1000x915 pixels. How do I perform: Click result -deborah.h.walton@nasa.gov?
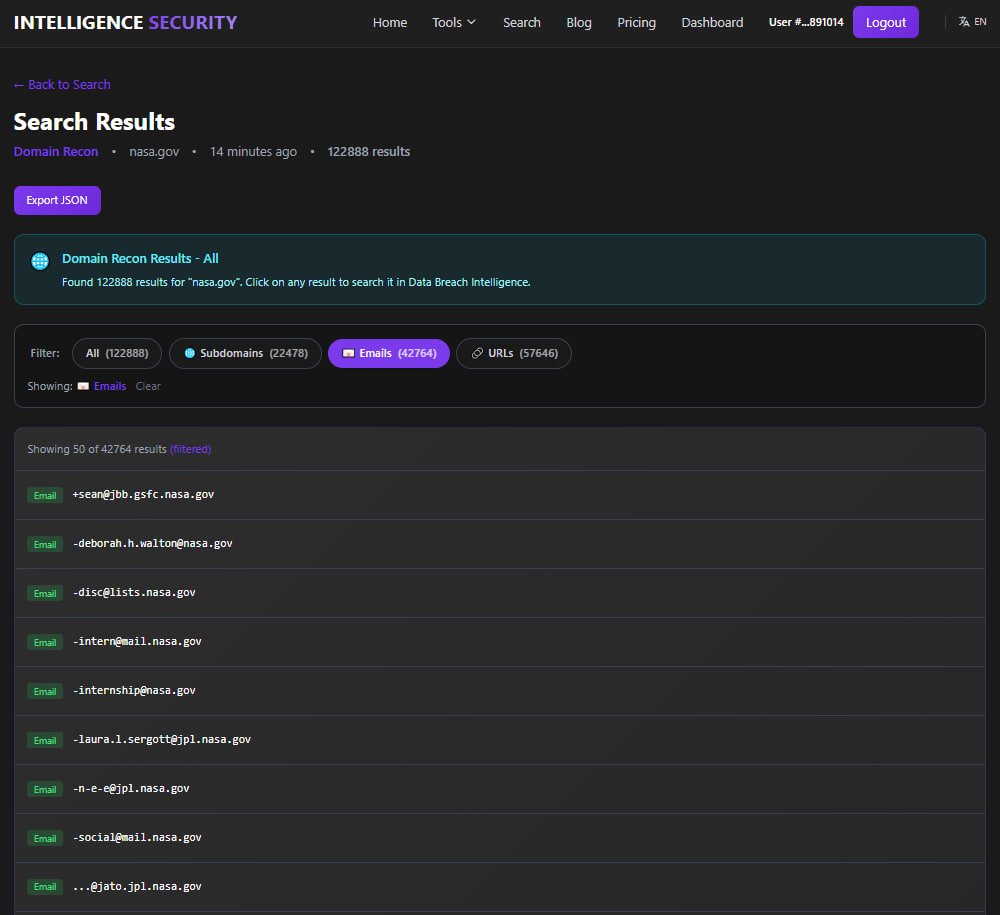point(500,544)
